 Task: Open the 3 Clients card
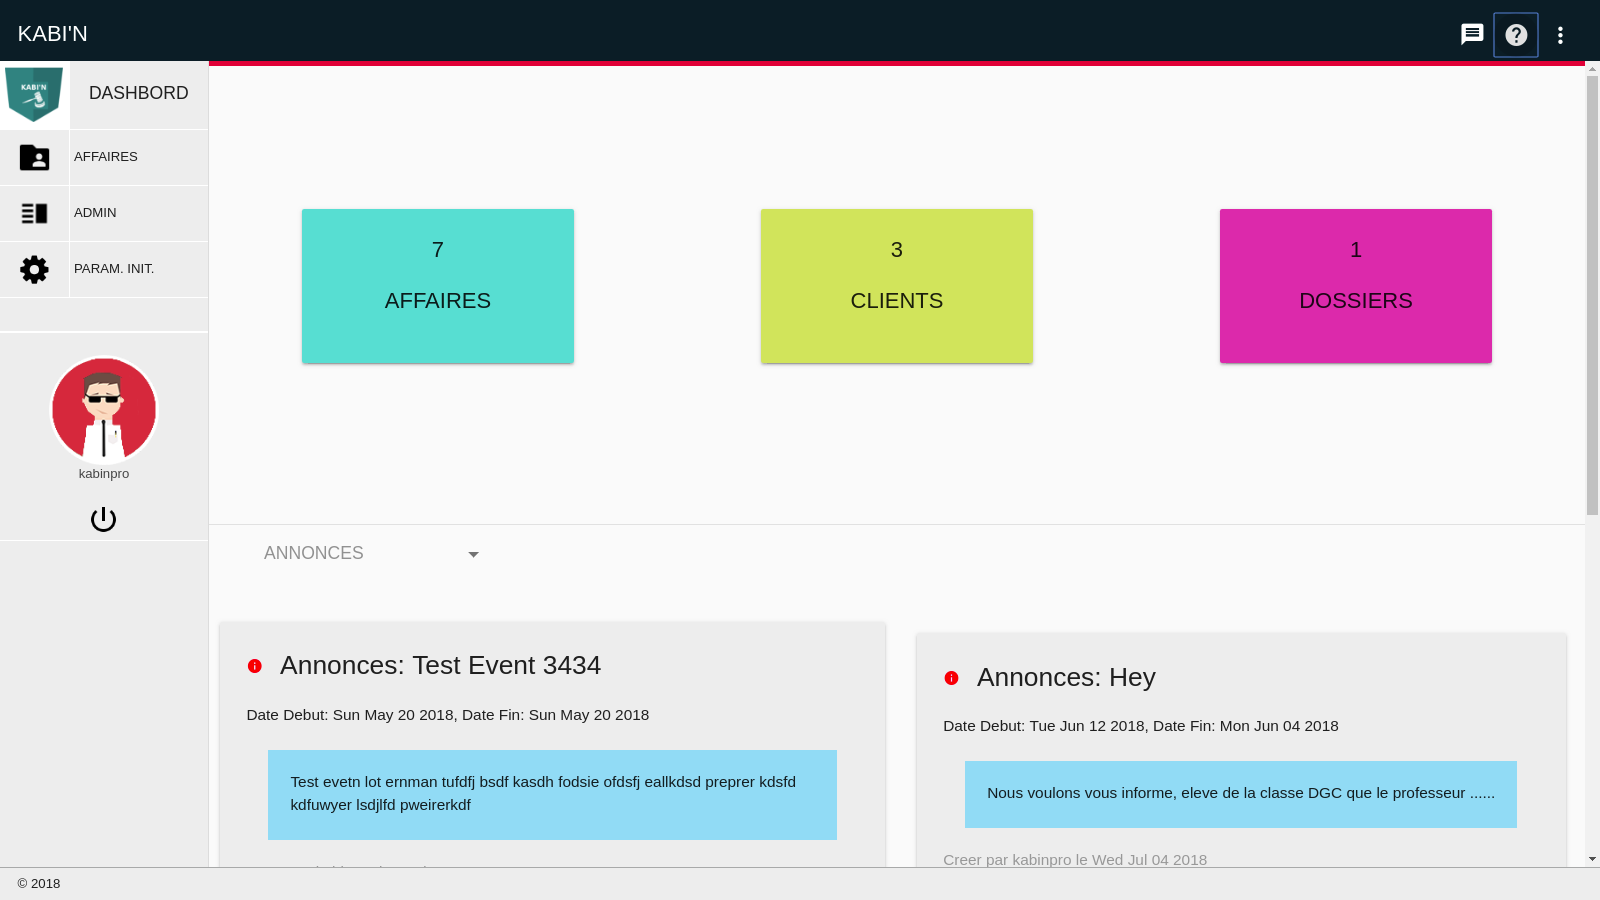[896, 286]
